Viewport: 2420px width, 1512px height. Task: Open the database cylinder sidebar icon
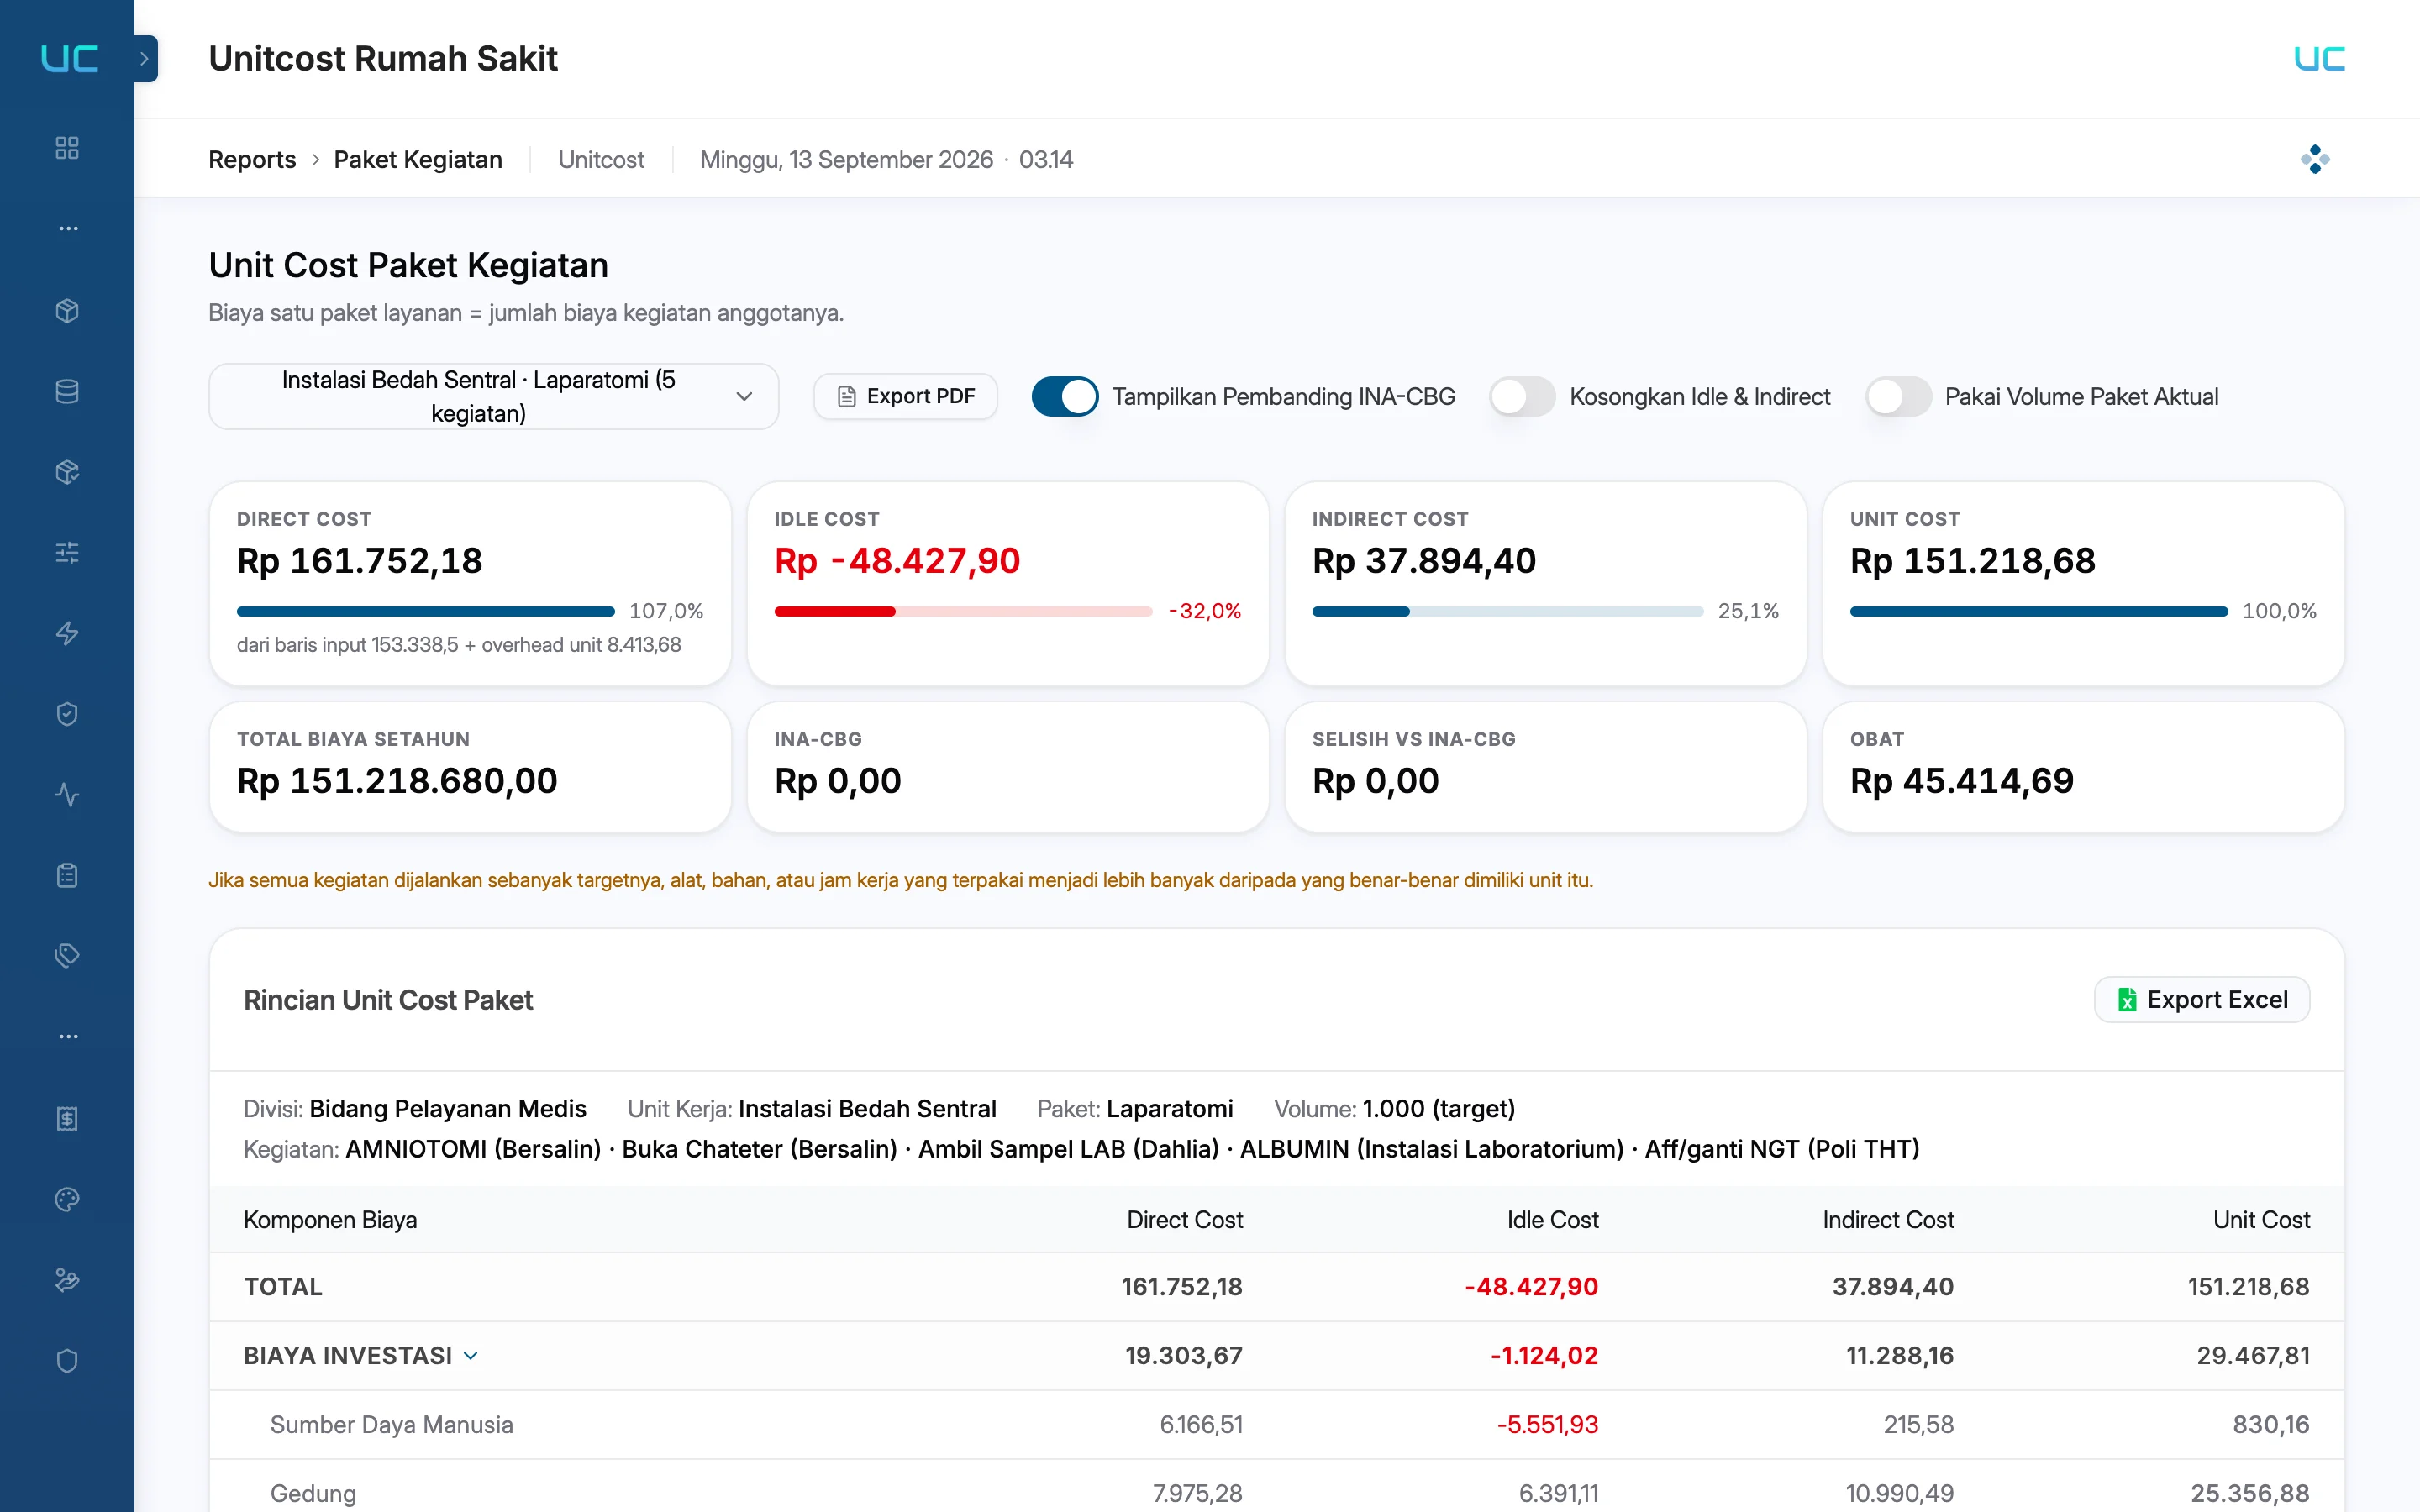click(67, 392)
